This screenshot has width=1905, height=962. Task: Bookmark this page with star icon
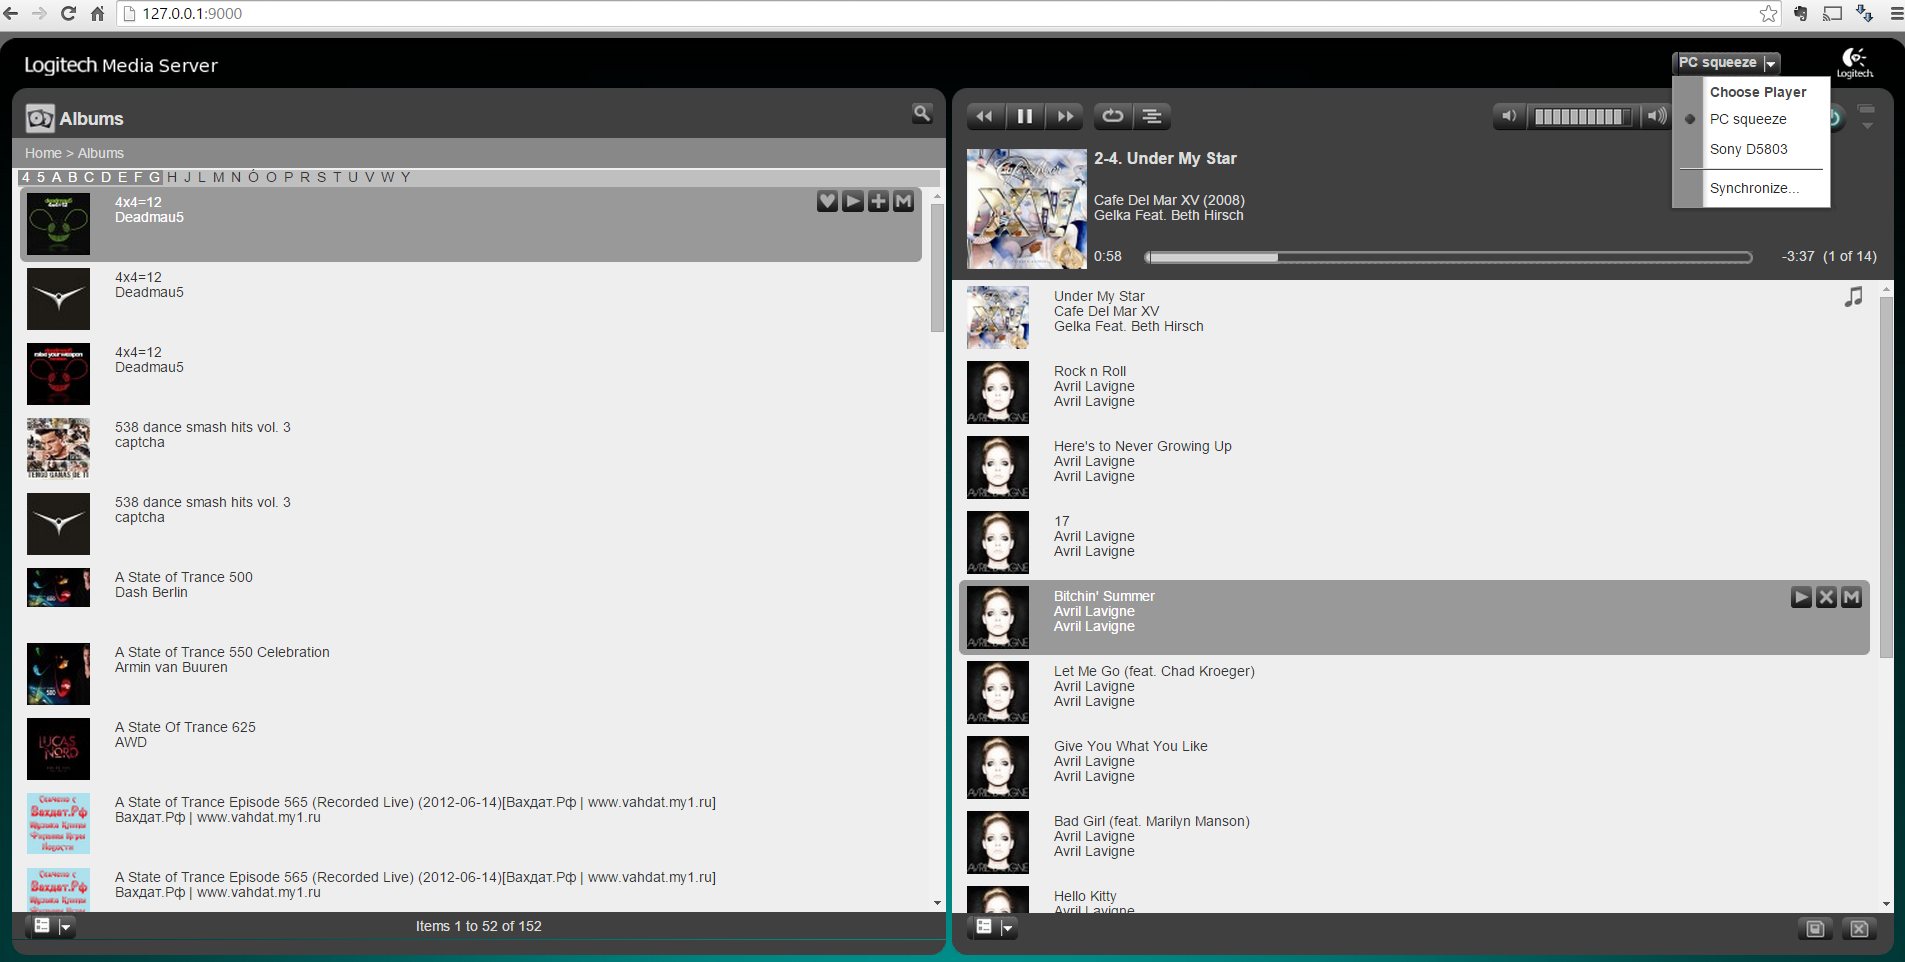click(1768, 13)
